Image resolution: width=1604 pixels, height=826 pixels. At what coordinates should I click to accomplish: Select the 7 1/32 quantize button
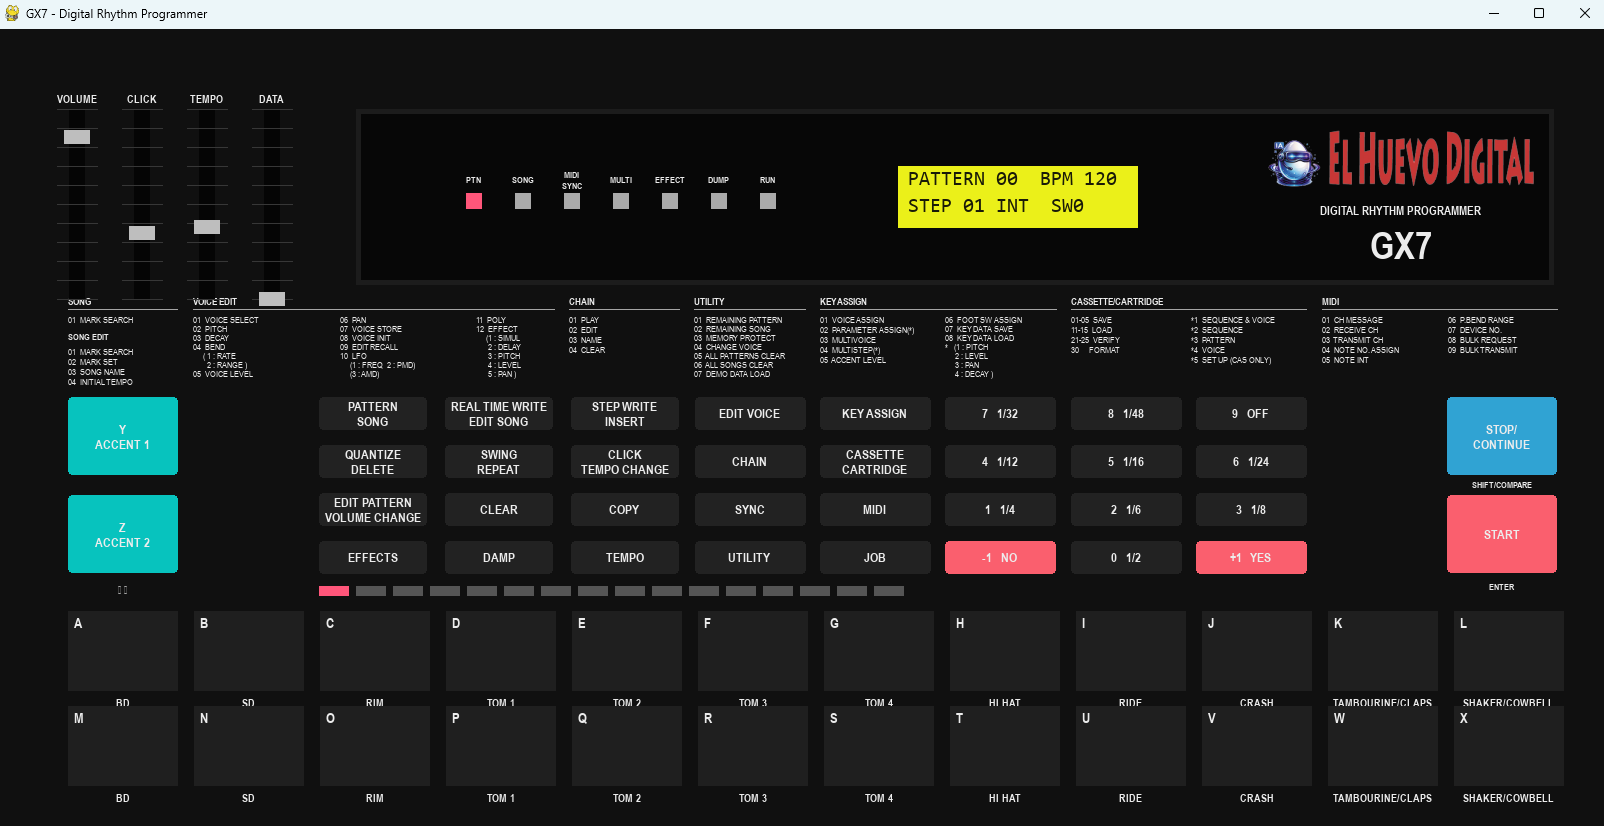click(1000, 414)
